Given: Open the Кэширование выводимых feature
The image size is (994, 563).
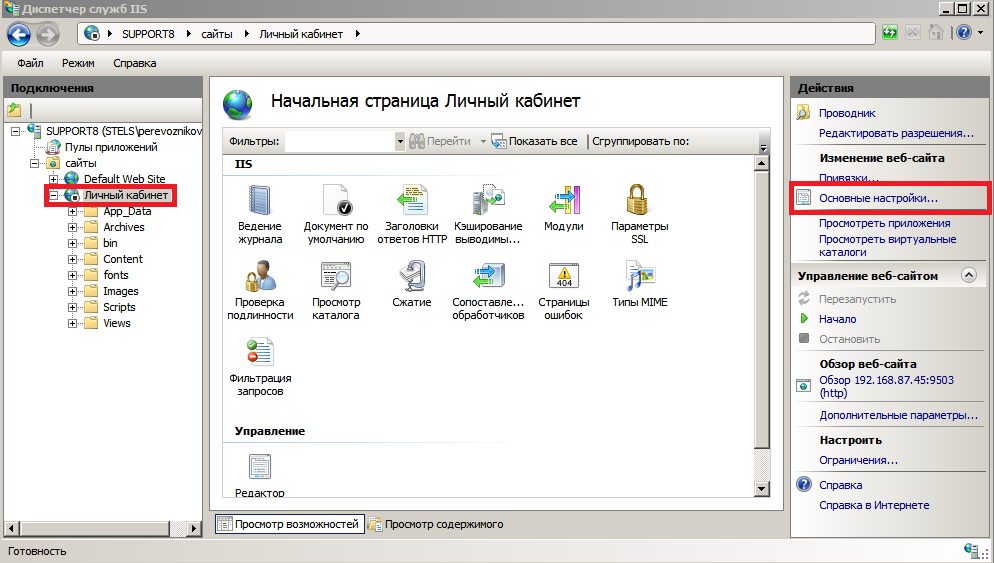Looking at the screenshot, I should (488, 214).
